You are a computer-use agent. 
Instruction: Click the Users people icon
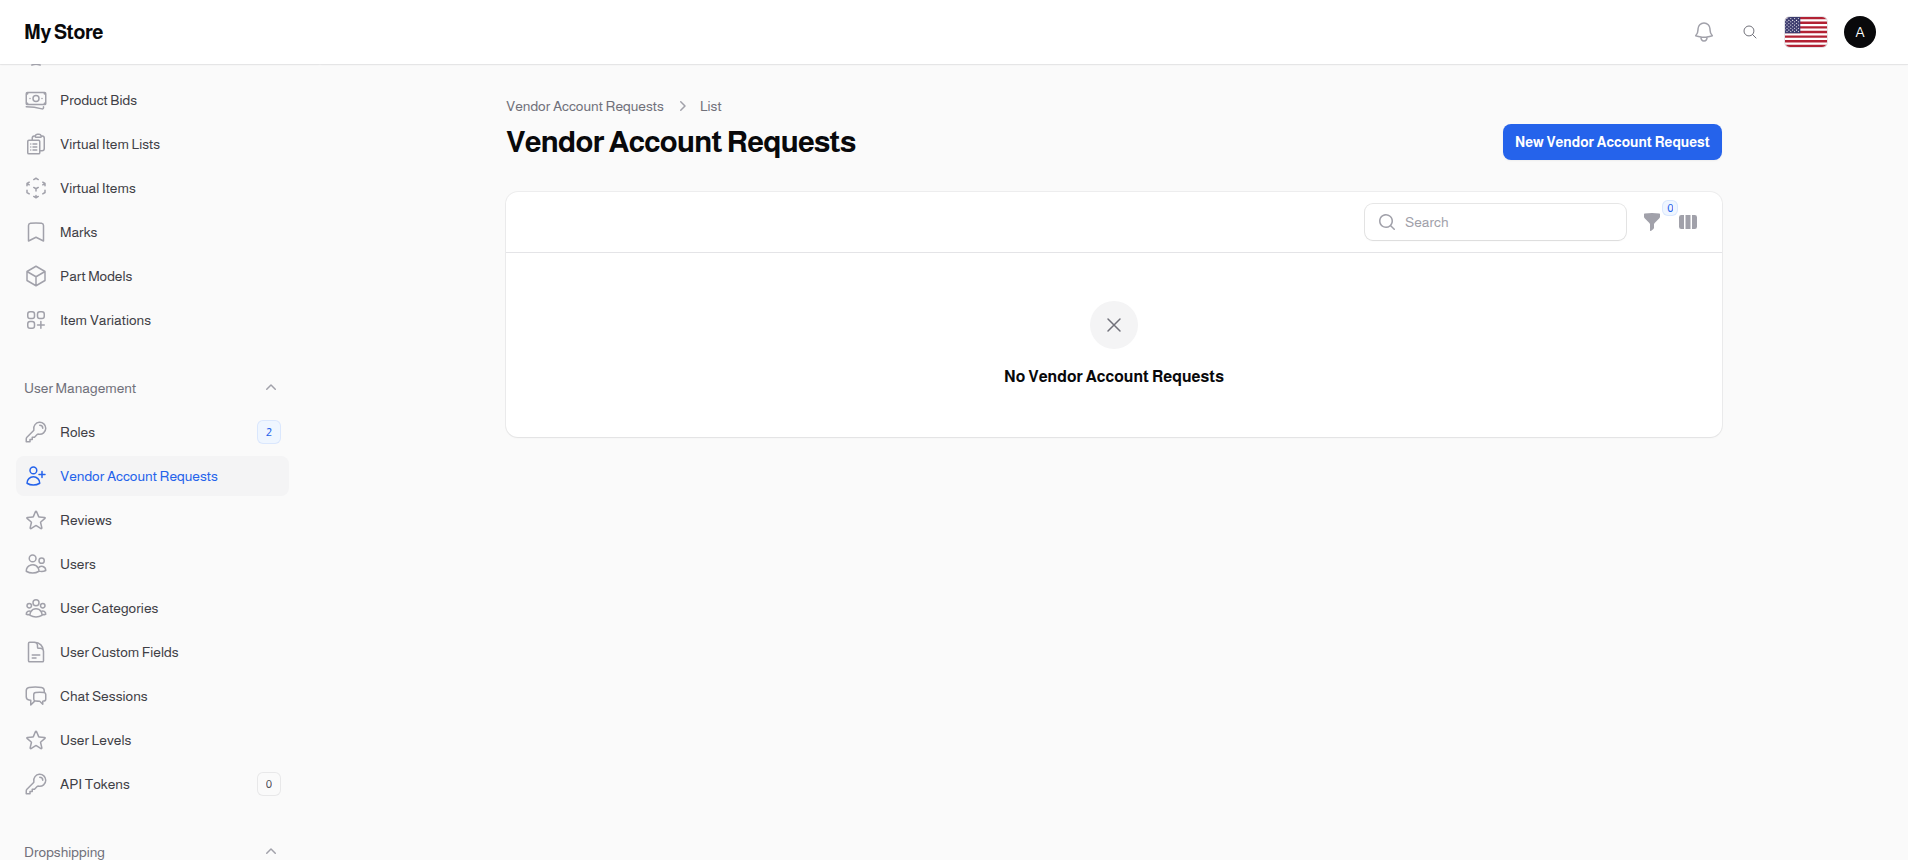click(36, 564)
